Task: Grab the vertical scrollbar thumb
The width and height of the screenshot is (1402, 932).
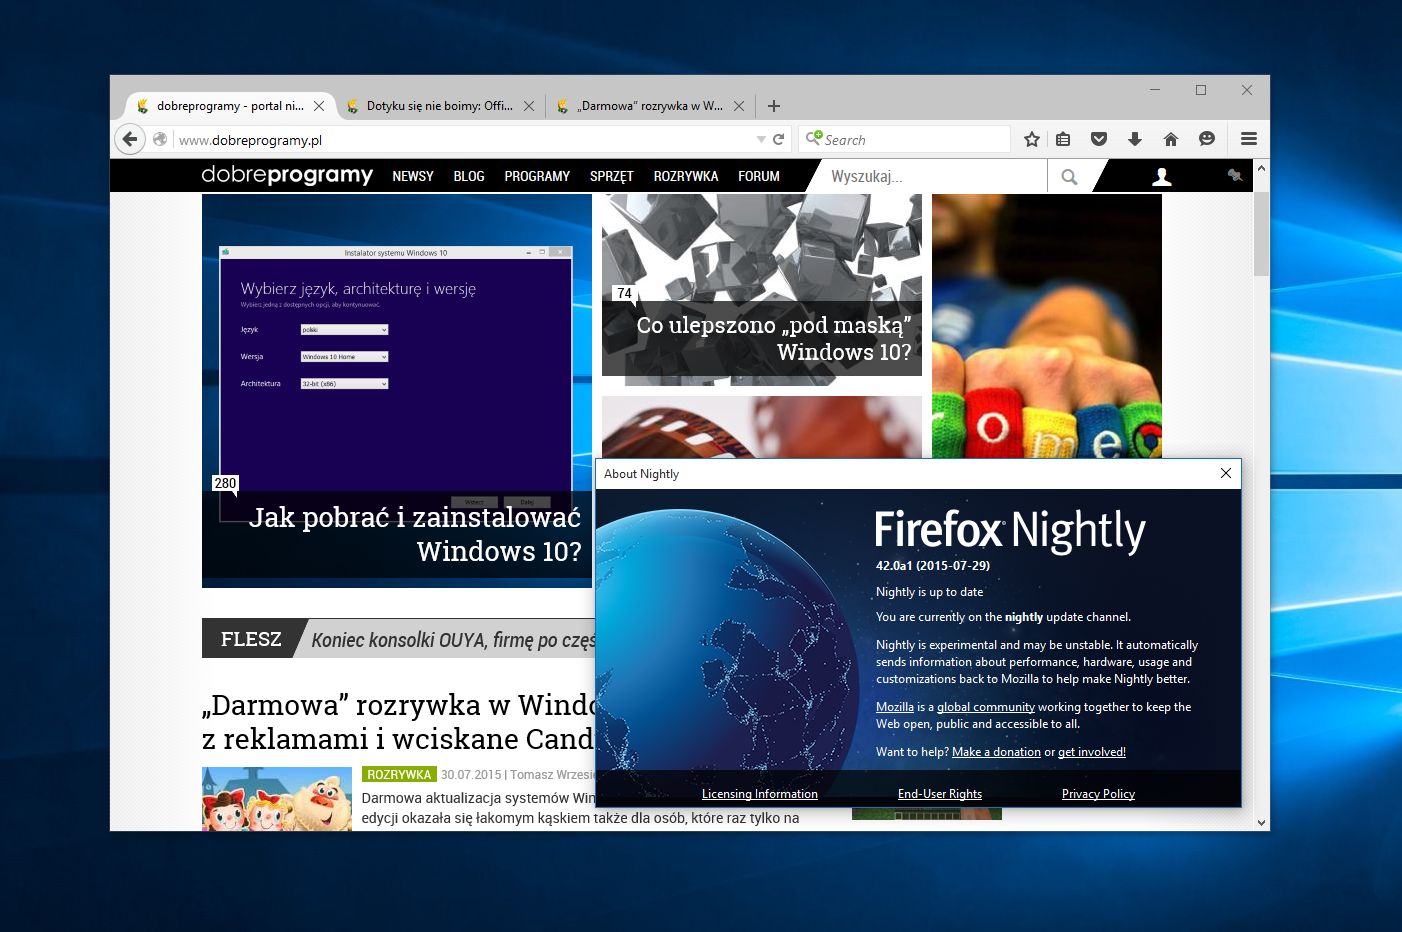Action: [1262, 234]
